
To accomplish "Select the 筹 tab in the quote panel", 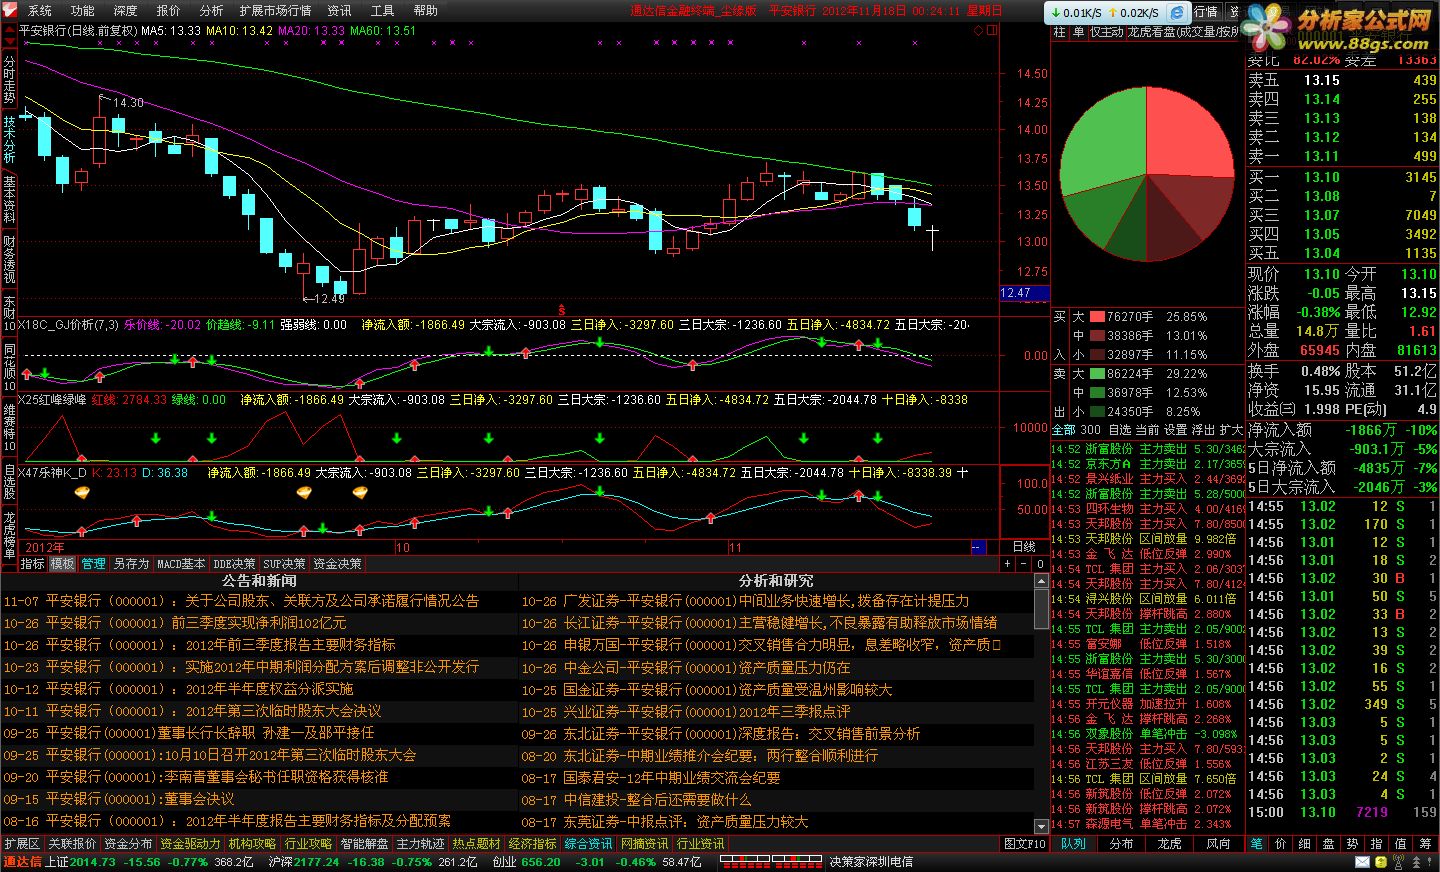I will click(1426, 844).
